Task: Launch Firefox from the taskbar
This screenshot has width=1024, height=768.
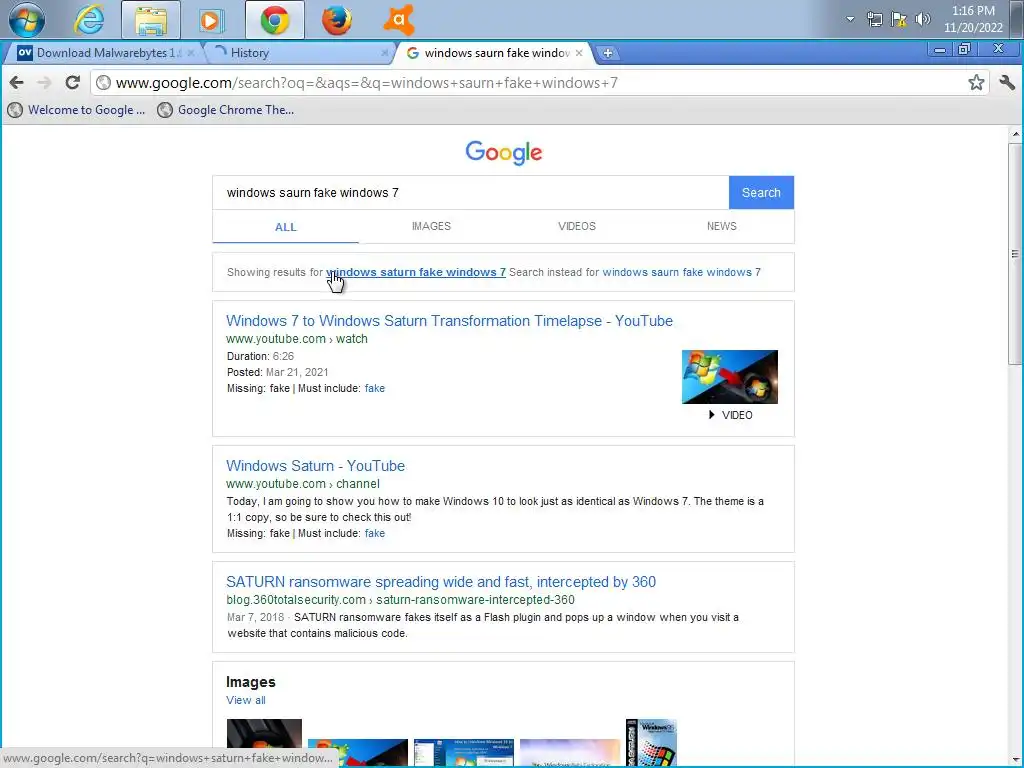Action: click(x=336, y=20)
